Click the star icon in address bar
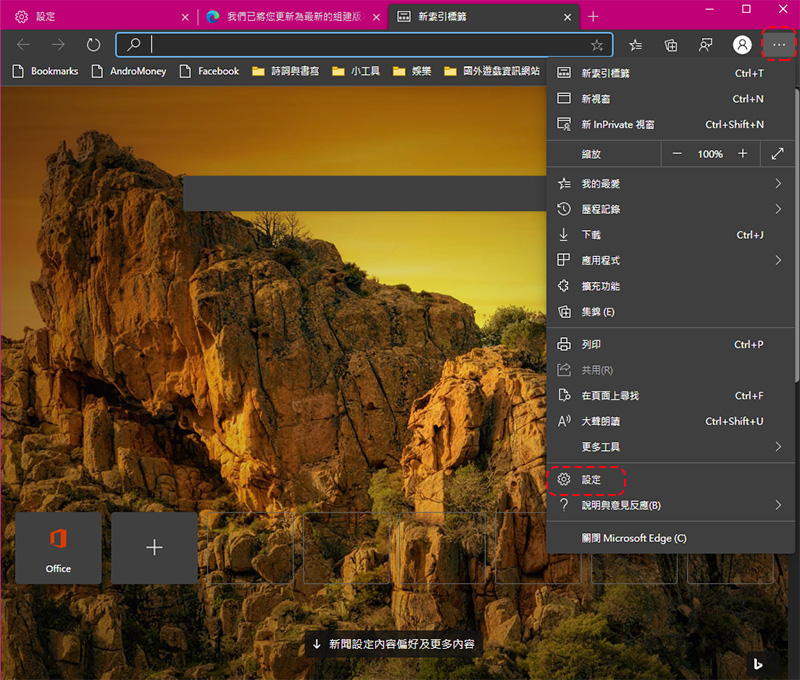The image size is (800, 680). pyautogui.click(x=597, y=45)
